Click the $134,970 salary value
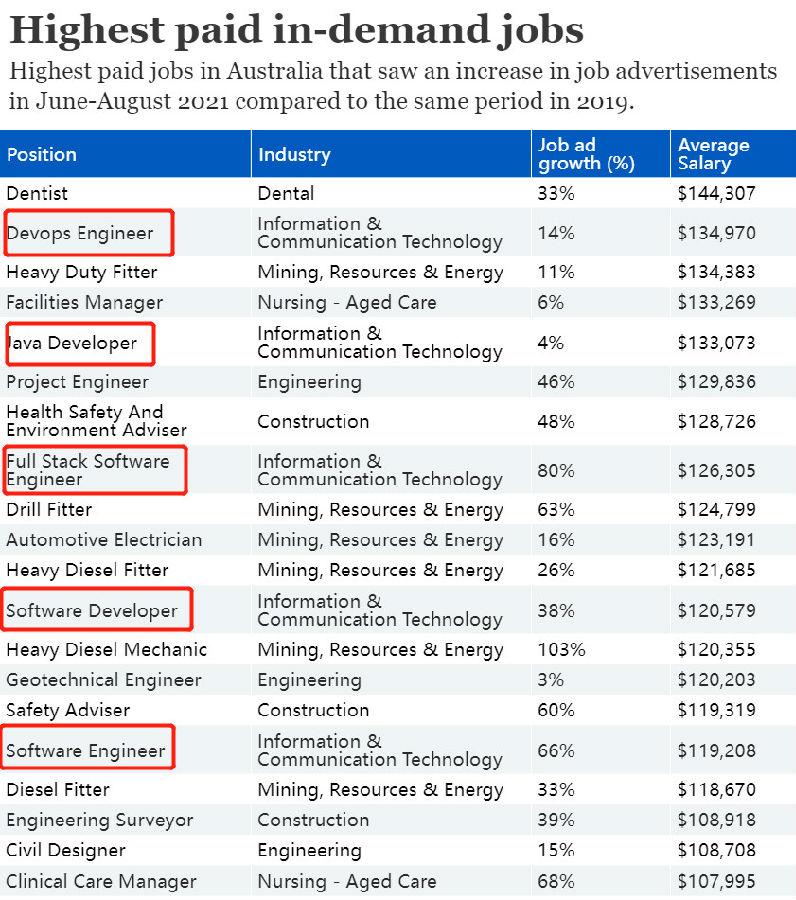 tap(716, 233)
